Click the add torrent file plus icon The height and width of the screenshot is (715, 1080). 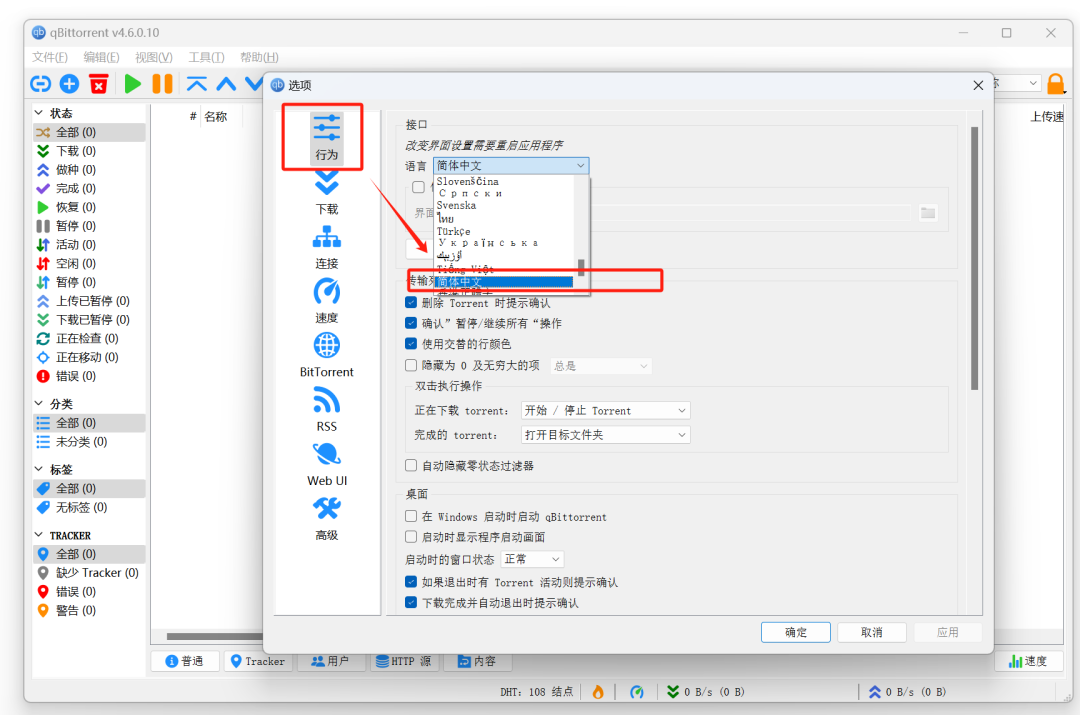(70, 84)
